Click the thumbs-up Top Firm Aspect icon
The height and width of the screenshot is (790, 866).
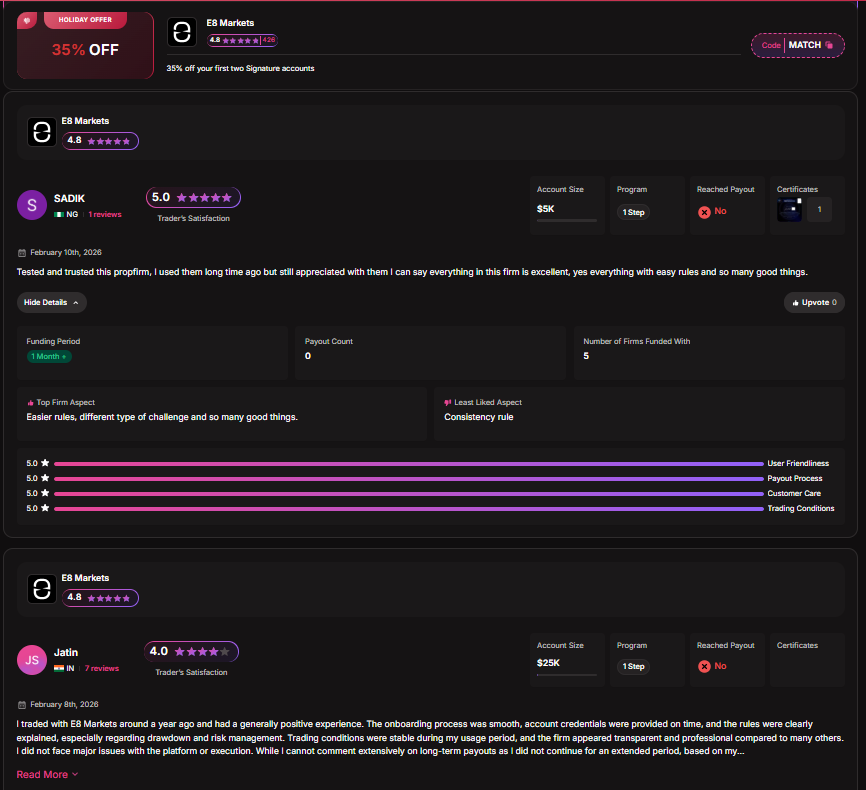[x=30, y=402]
